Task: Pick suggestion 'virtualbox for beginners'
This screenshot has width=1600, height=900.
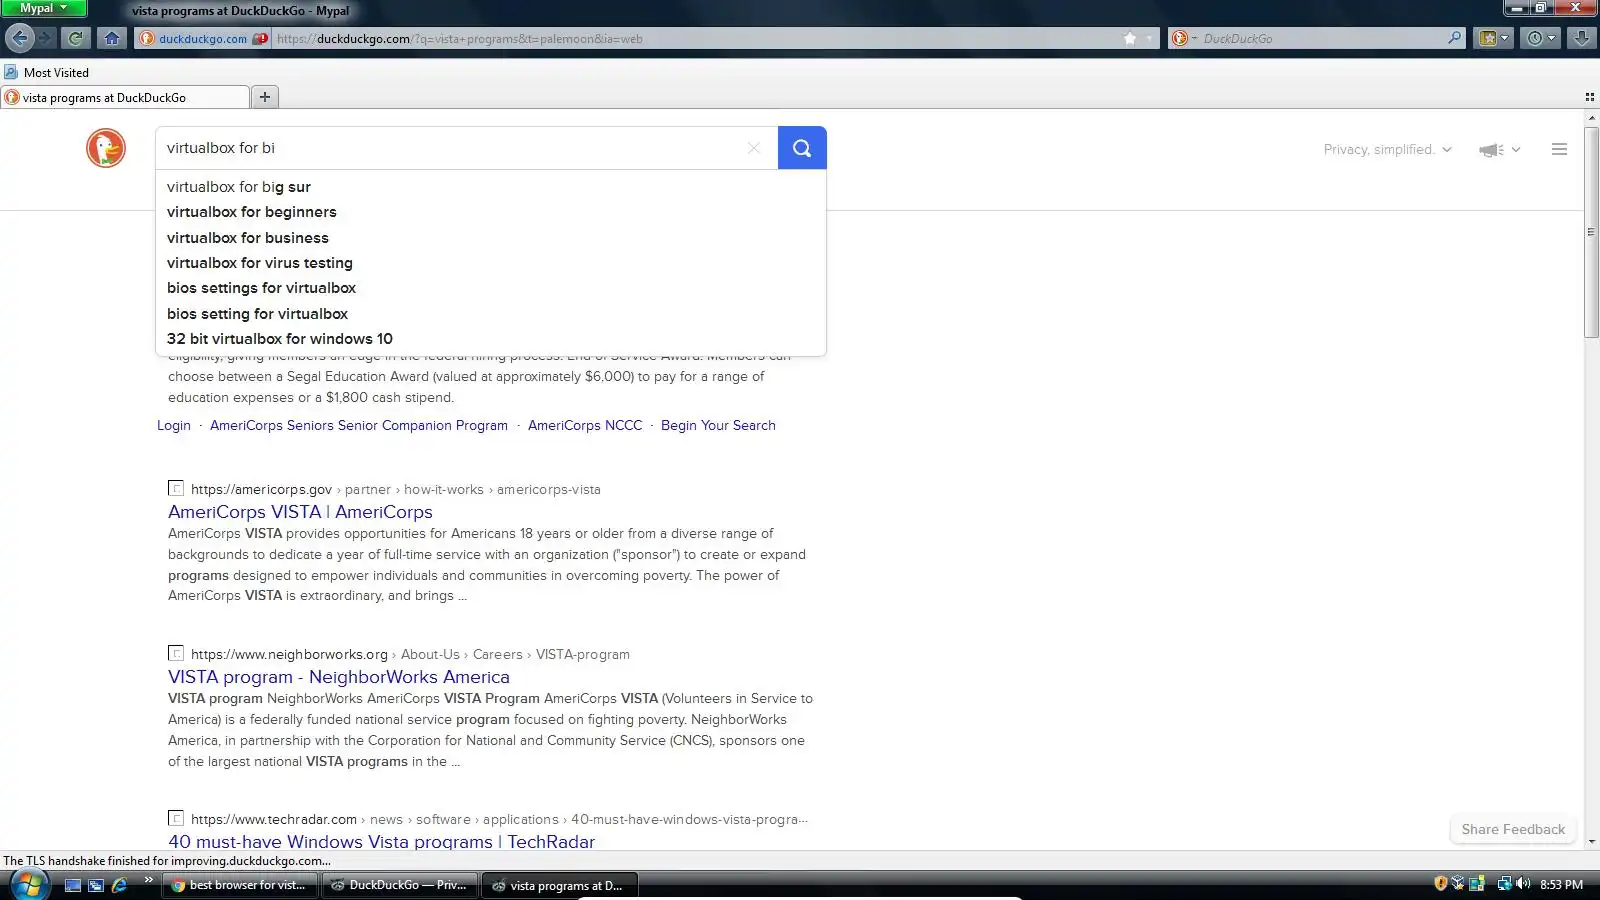Action: (x=490, y=212)
